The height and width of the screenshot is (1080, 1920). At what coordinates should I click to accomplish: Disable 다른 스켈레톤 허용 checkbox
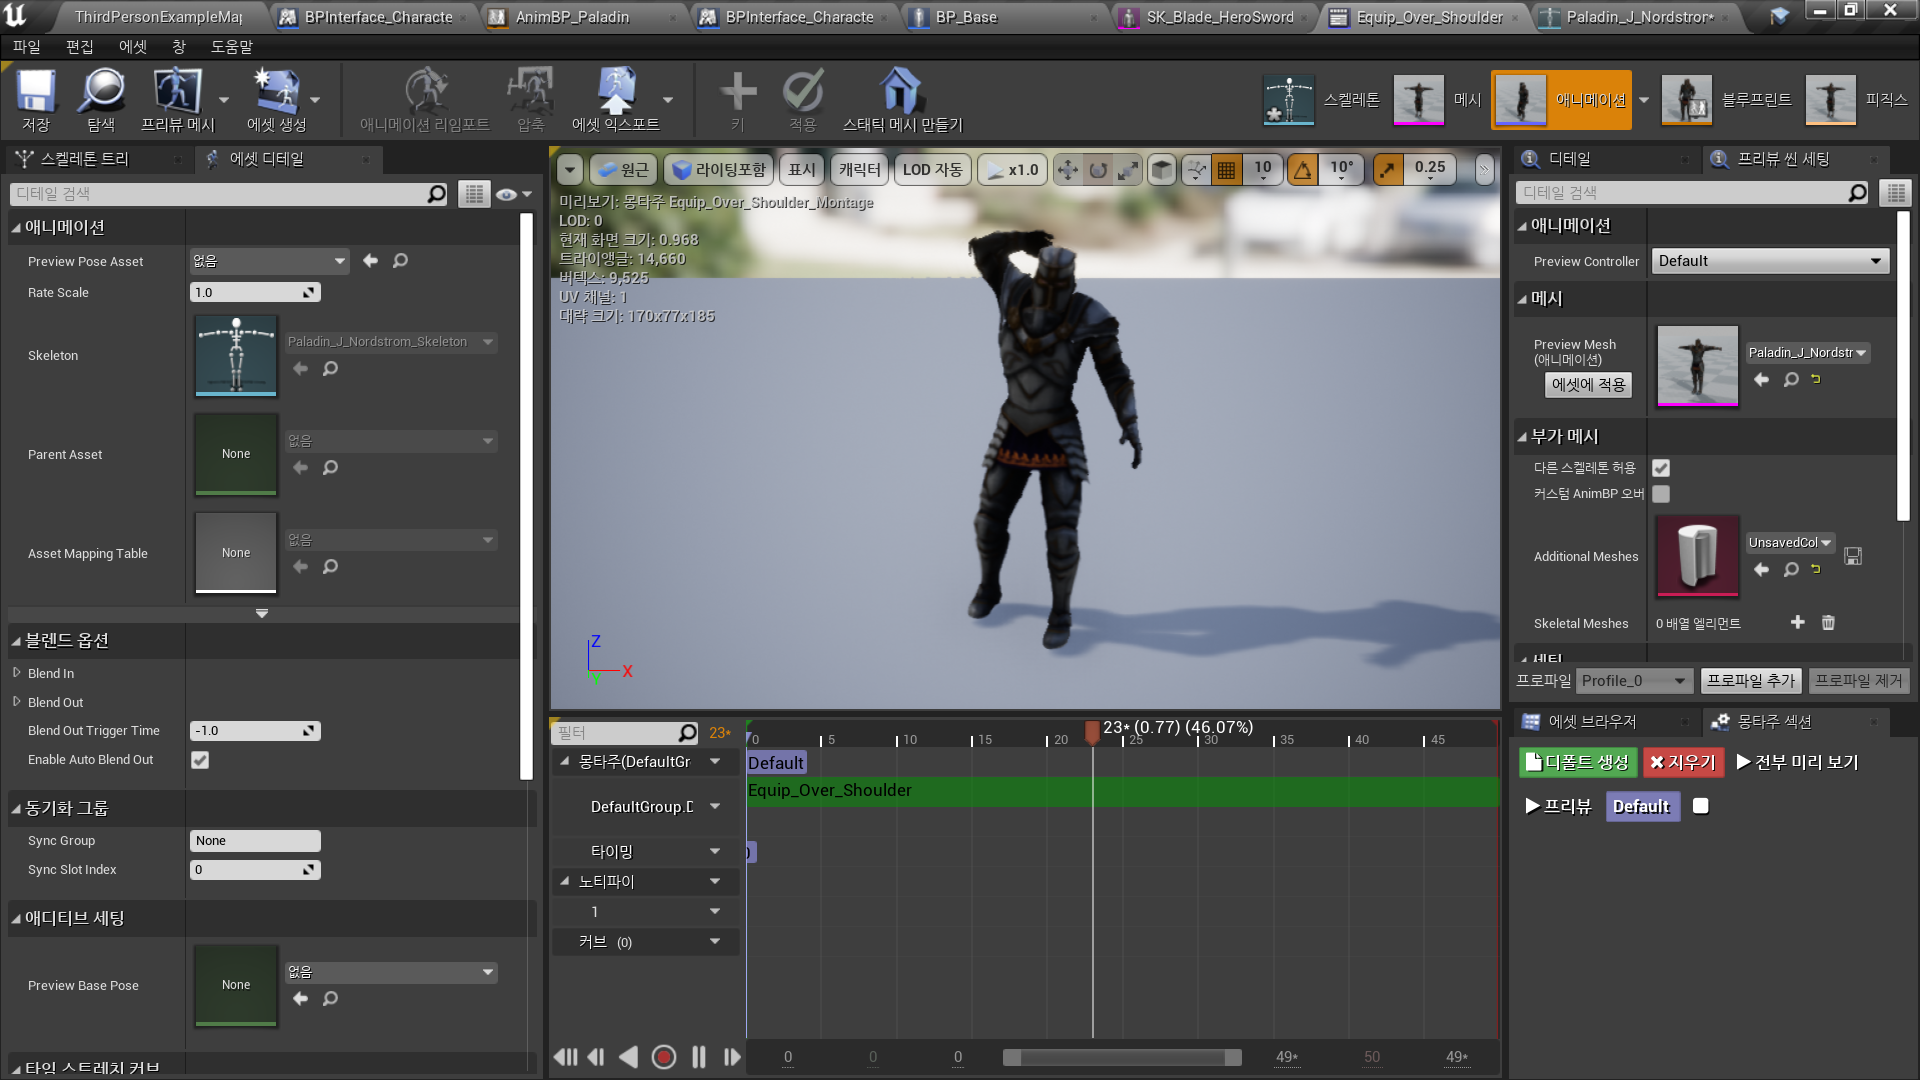tap(1660, 467)
